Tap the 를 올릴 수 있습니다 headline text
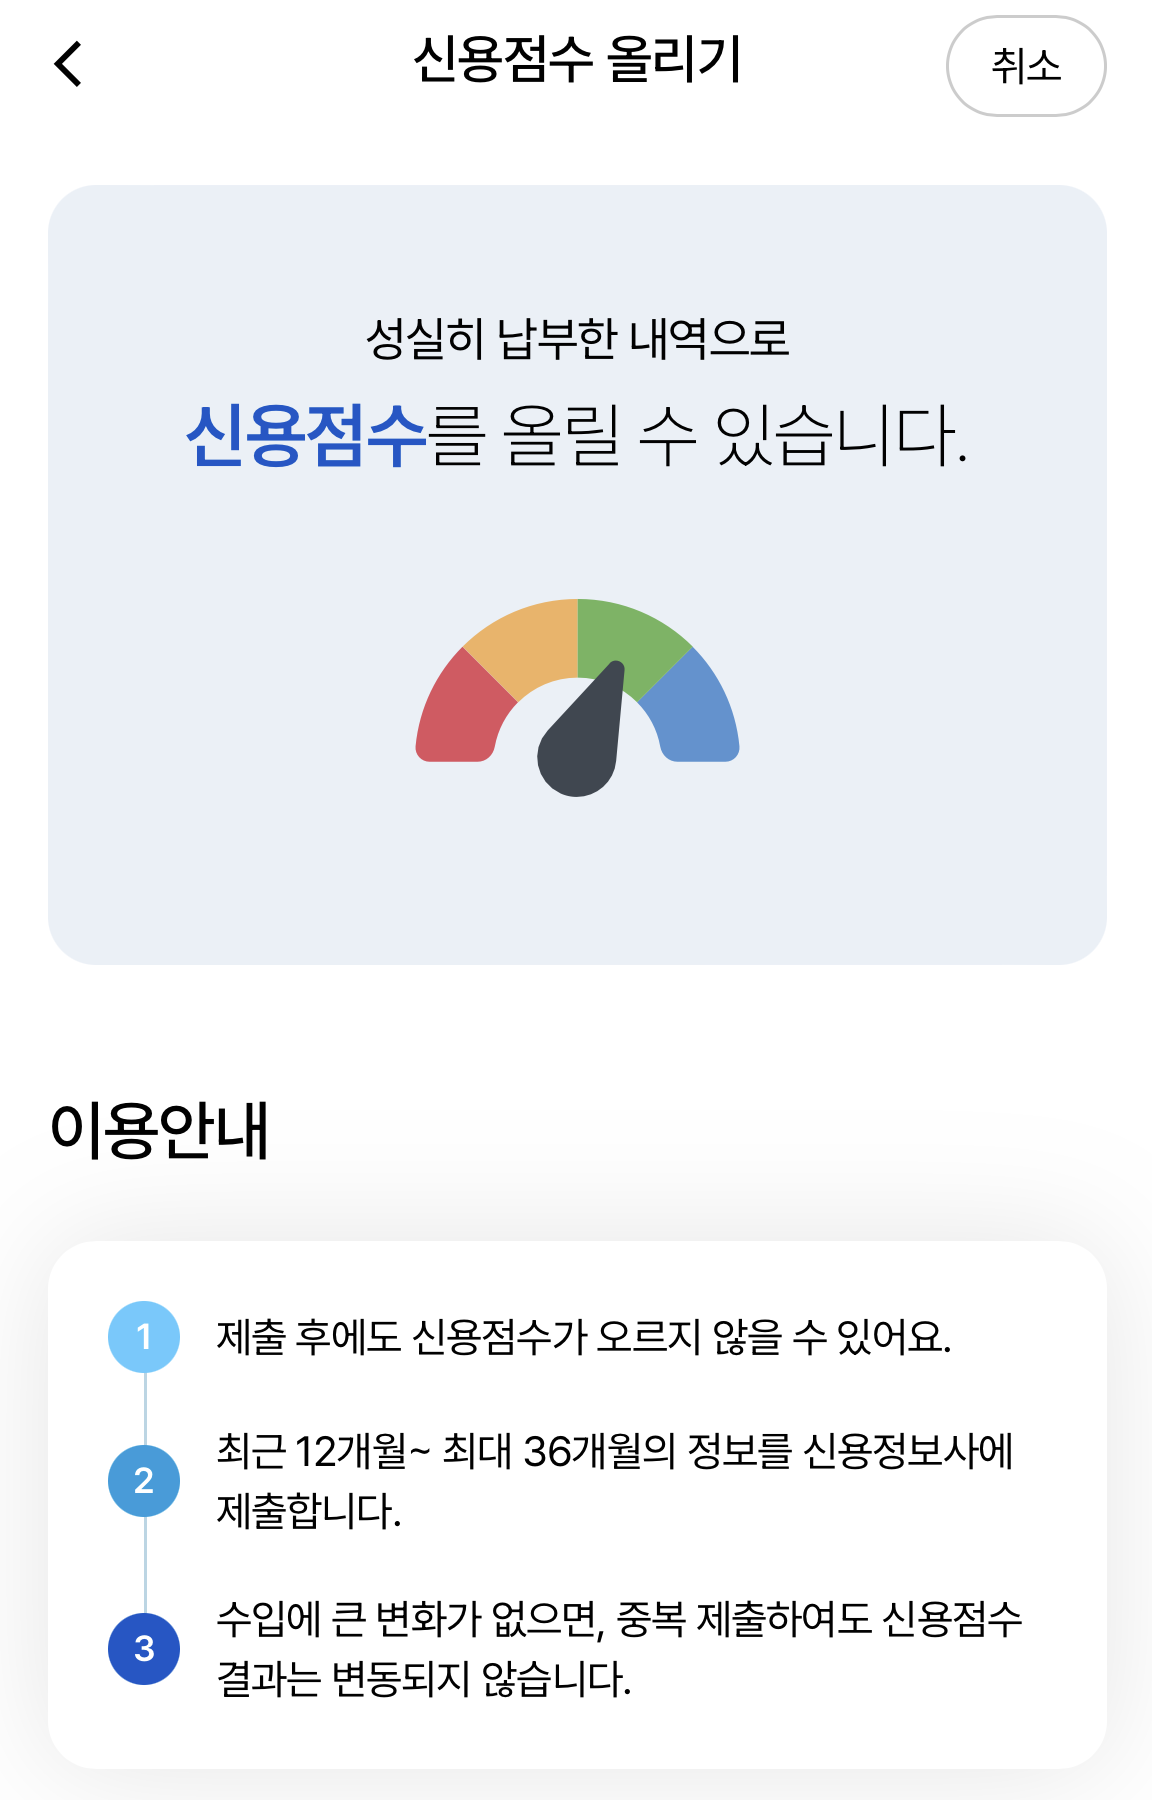The width and height of the screenshot is (1152, 1800). click(698, 436)
